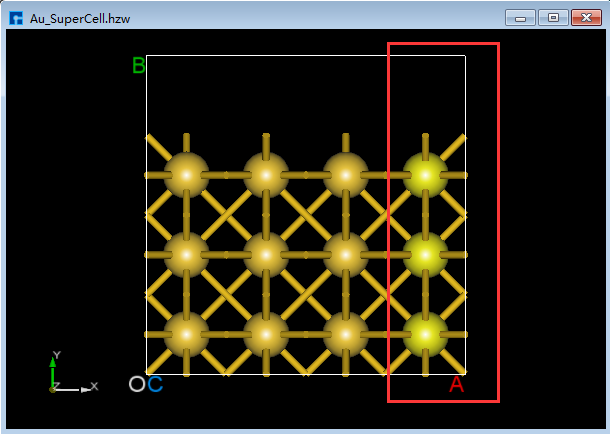Select the highlighted middle-right yellow atom
The image size is (610, 434).
[425, 255]
